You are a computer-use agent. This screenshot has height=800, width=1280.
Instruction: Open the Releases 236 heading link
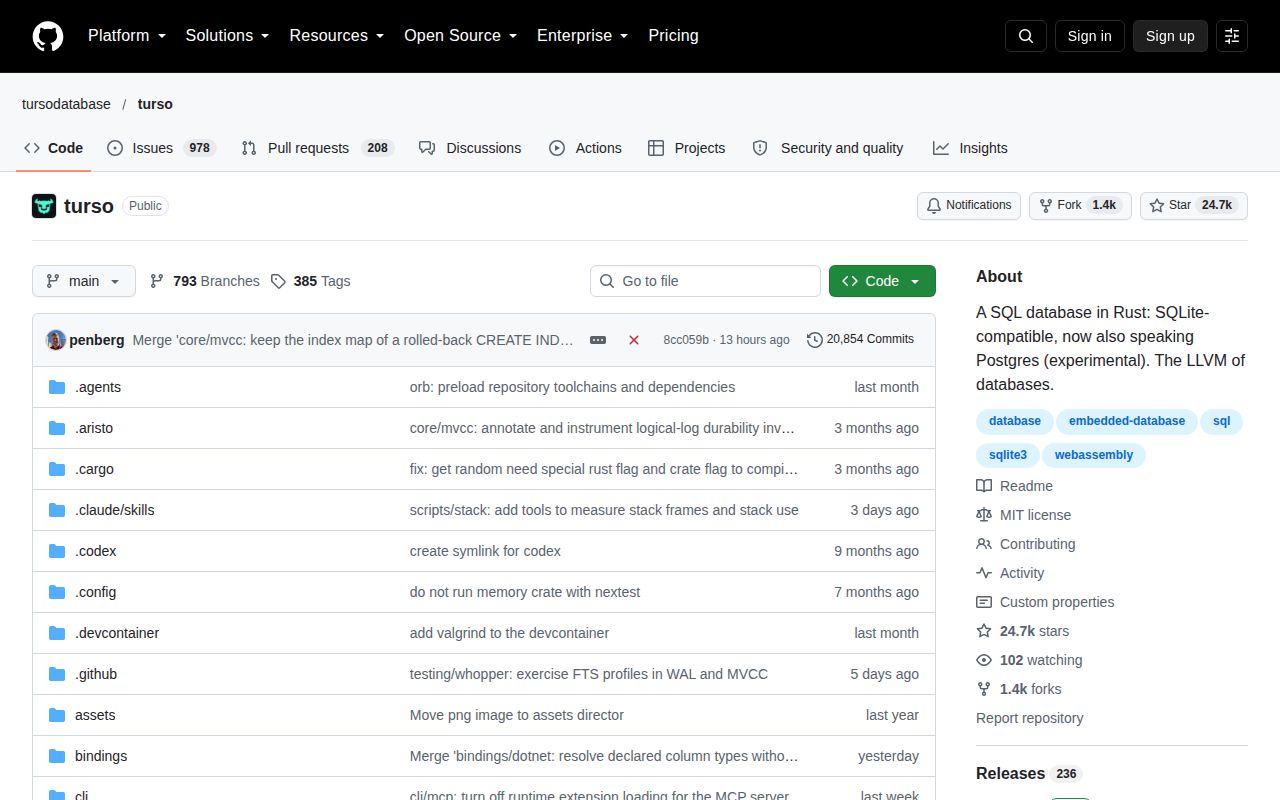pos(1029,774)
